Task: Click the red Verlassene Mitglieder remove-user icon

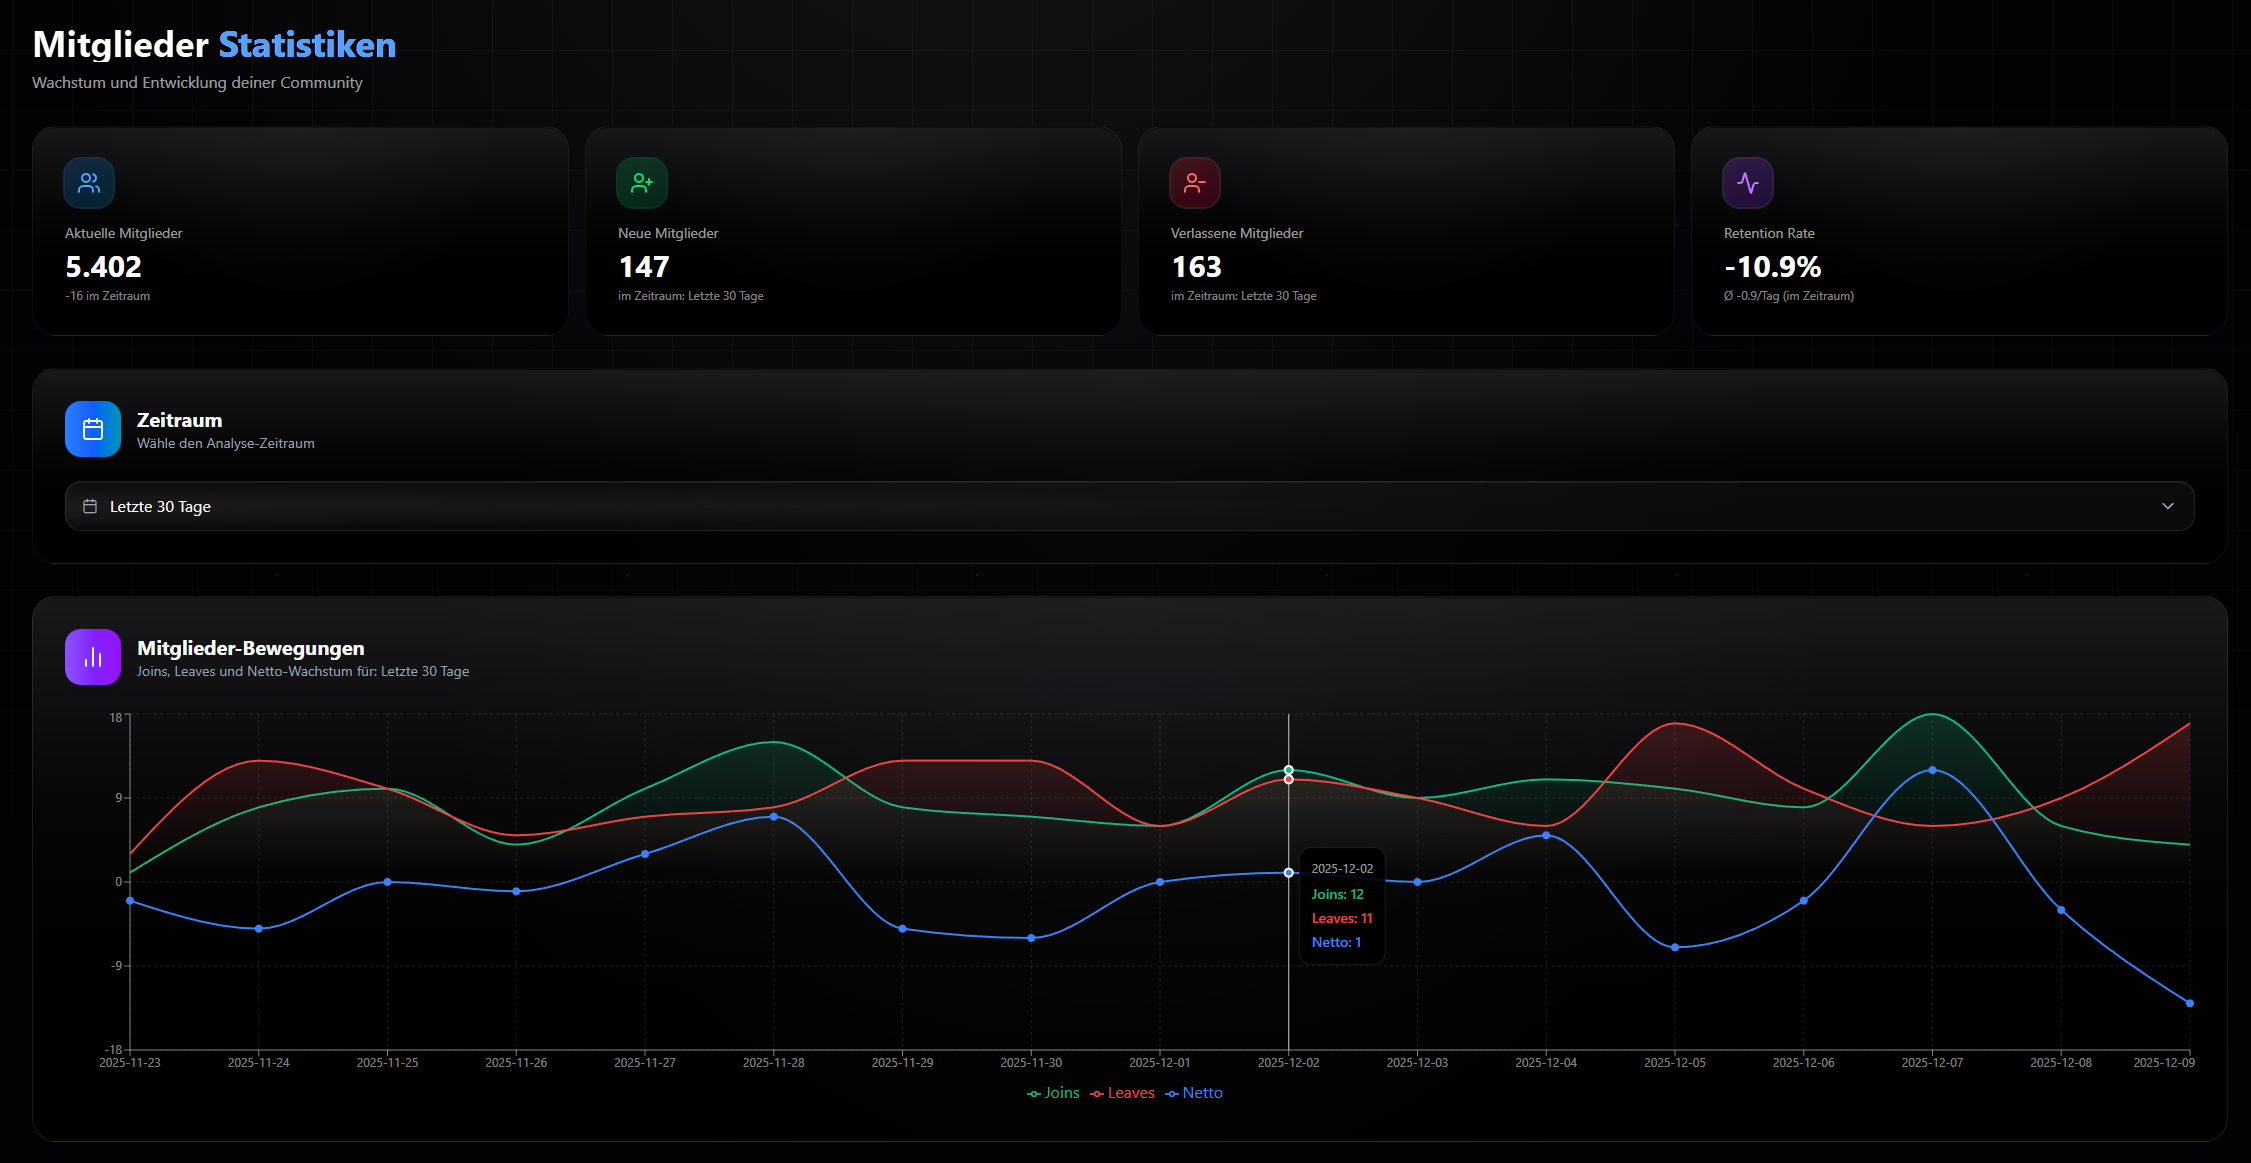Action: coord(1194,183)
